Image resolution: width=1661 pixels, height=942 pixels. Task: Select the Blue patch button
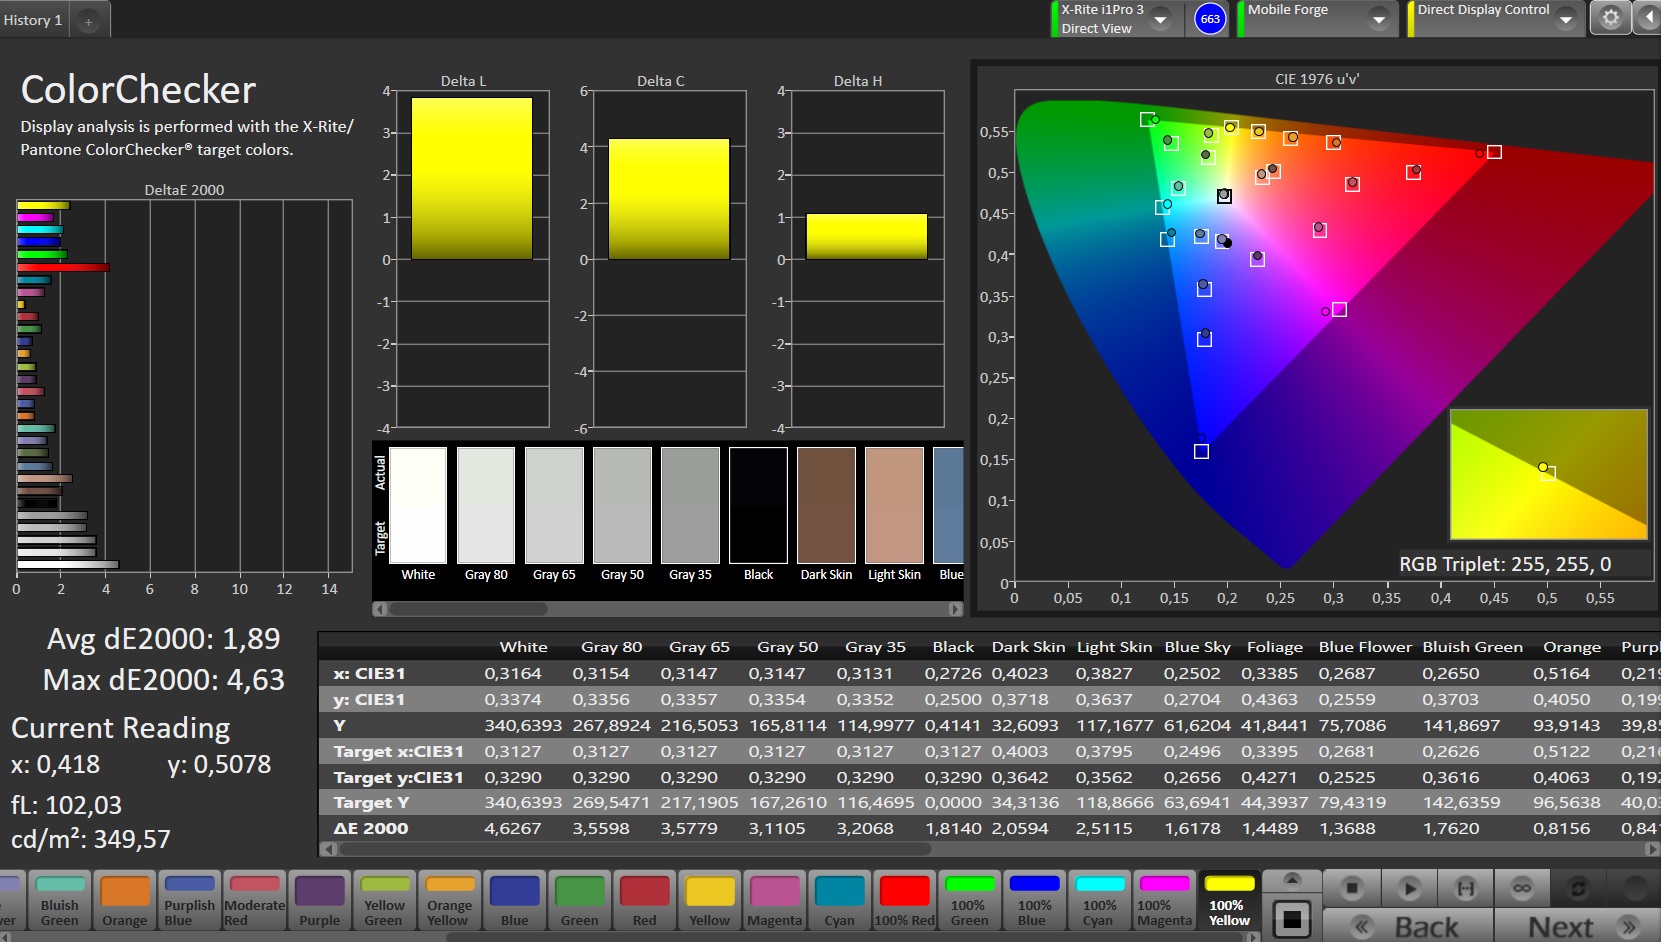tap(514, 900)
